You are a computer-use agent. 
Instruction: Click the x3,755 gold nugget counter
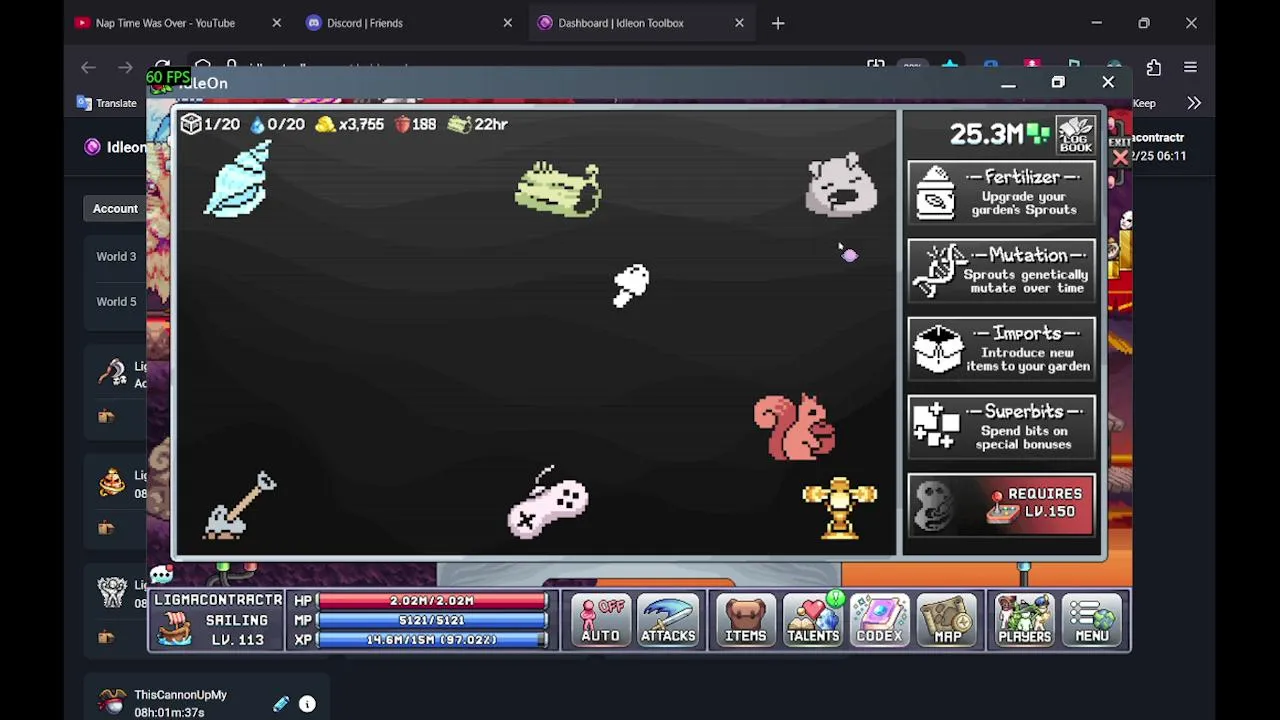pos(350,124)
